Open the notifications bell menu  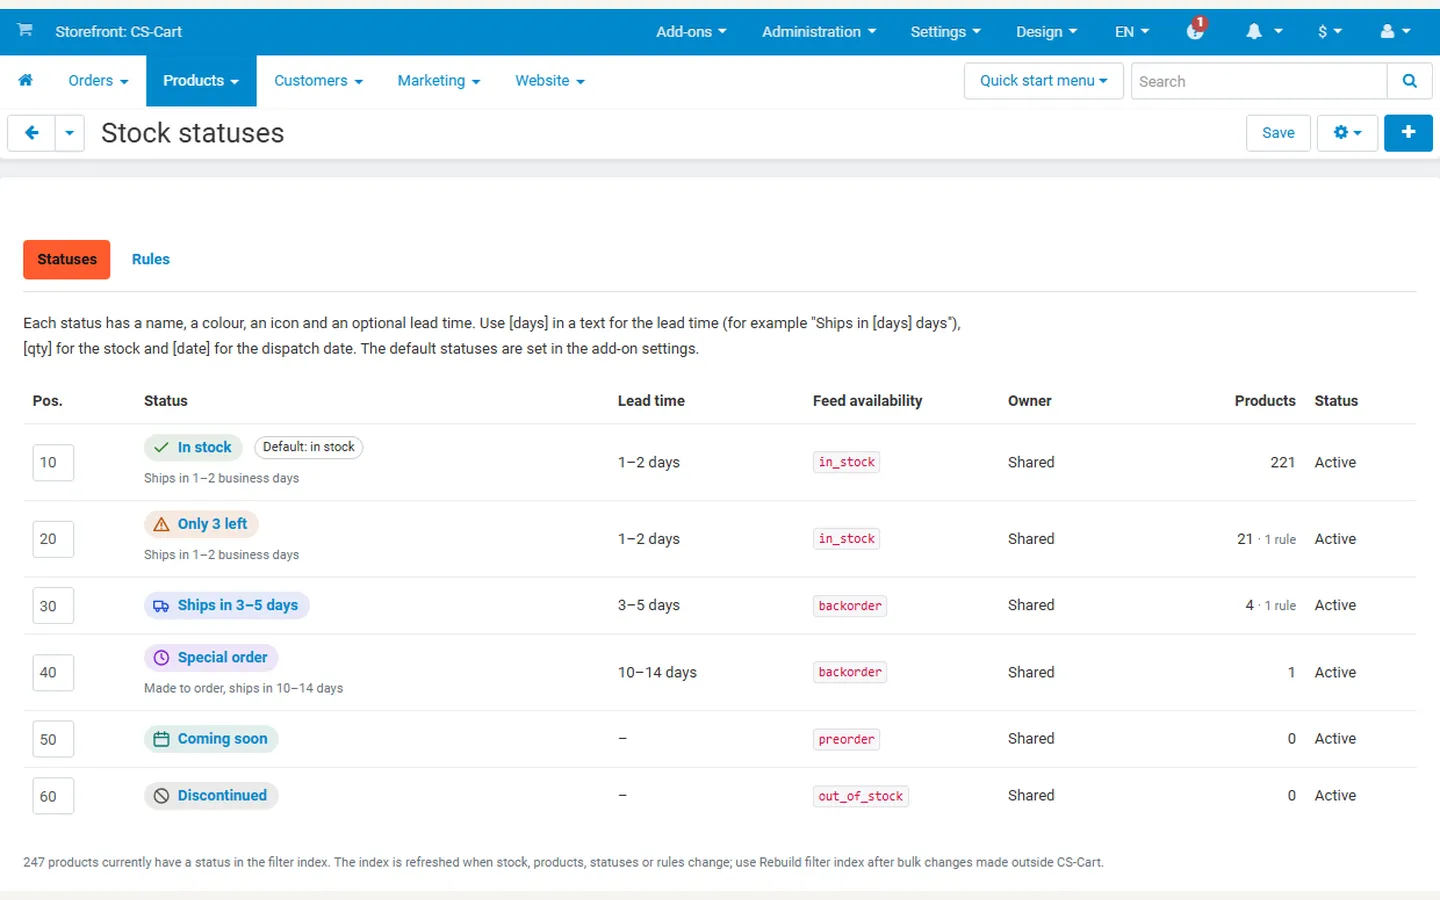[1264, 31]
